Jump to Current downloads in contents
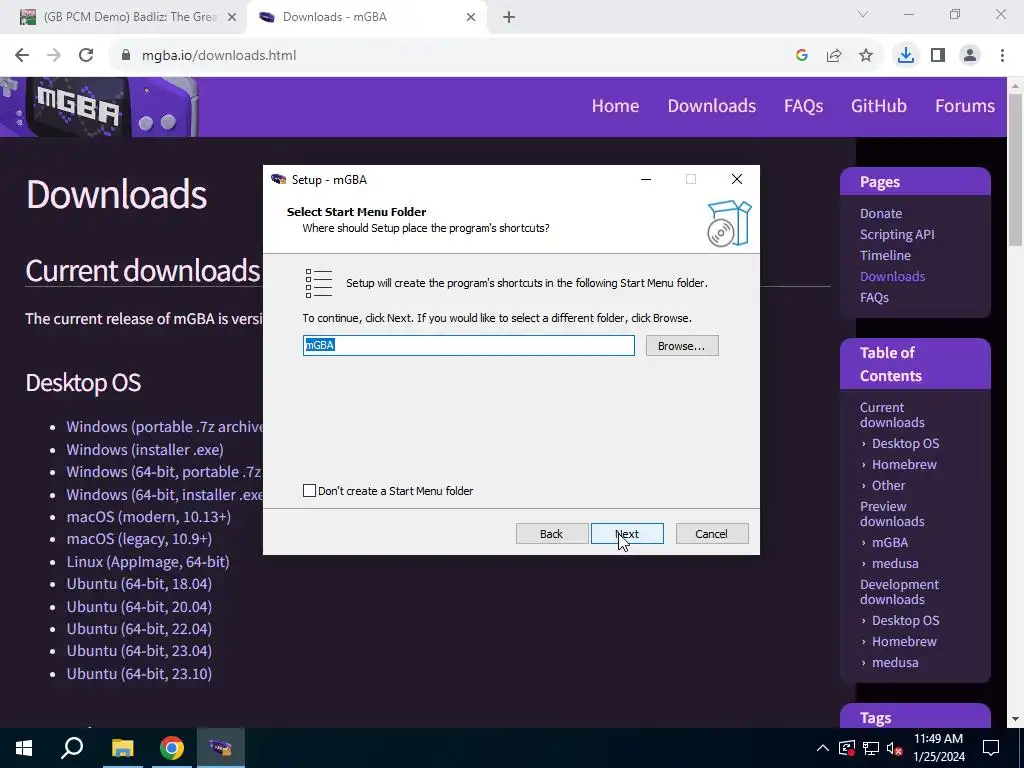This screenshot has width=1024, height=768. [x=891, y=415]
